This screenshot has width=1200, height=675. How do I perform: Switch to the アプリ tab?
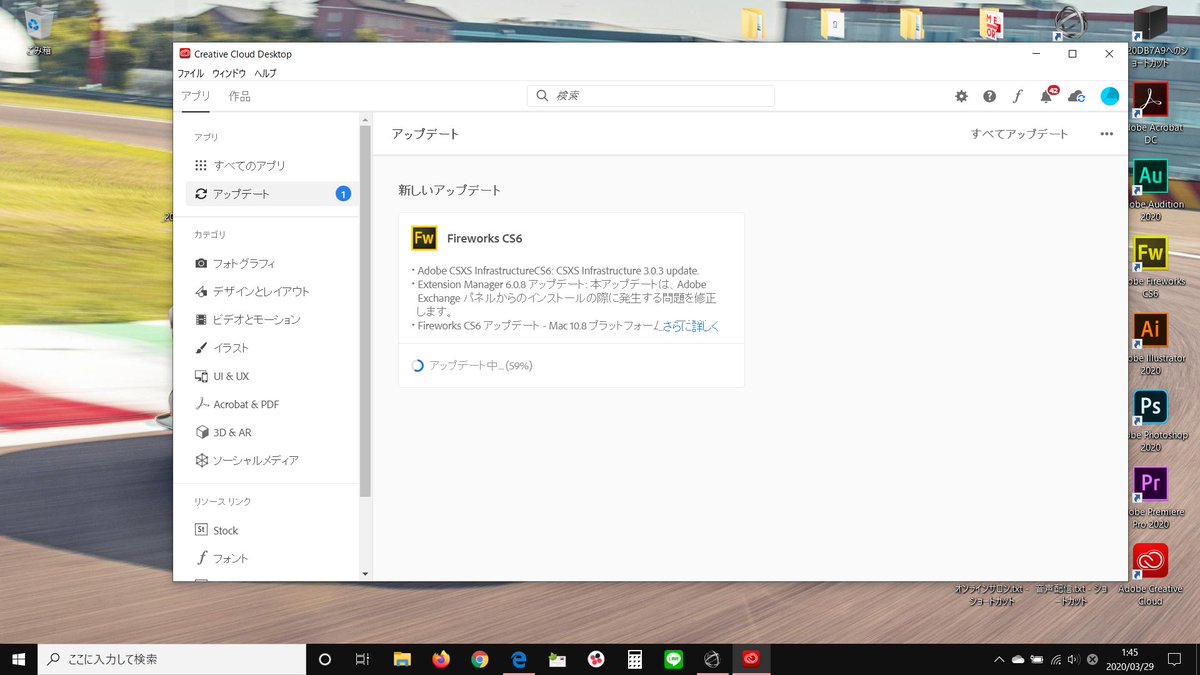(195, 96)
